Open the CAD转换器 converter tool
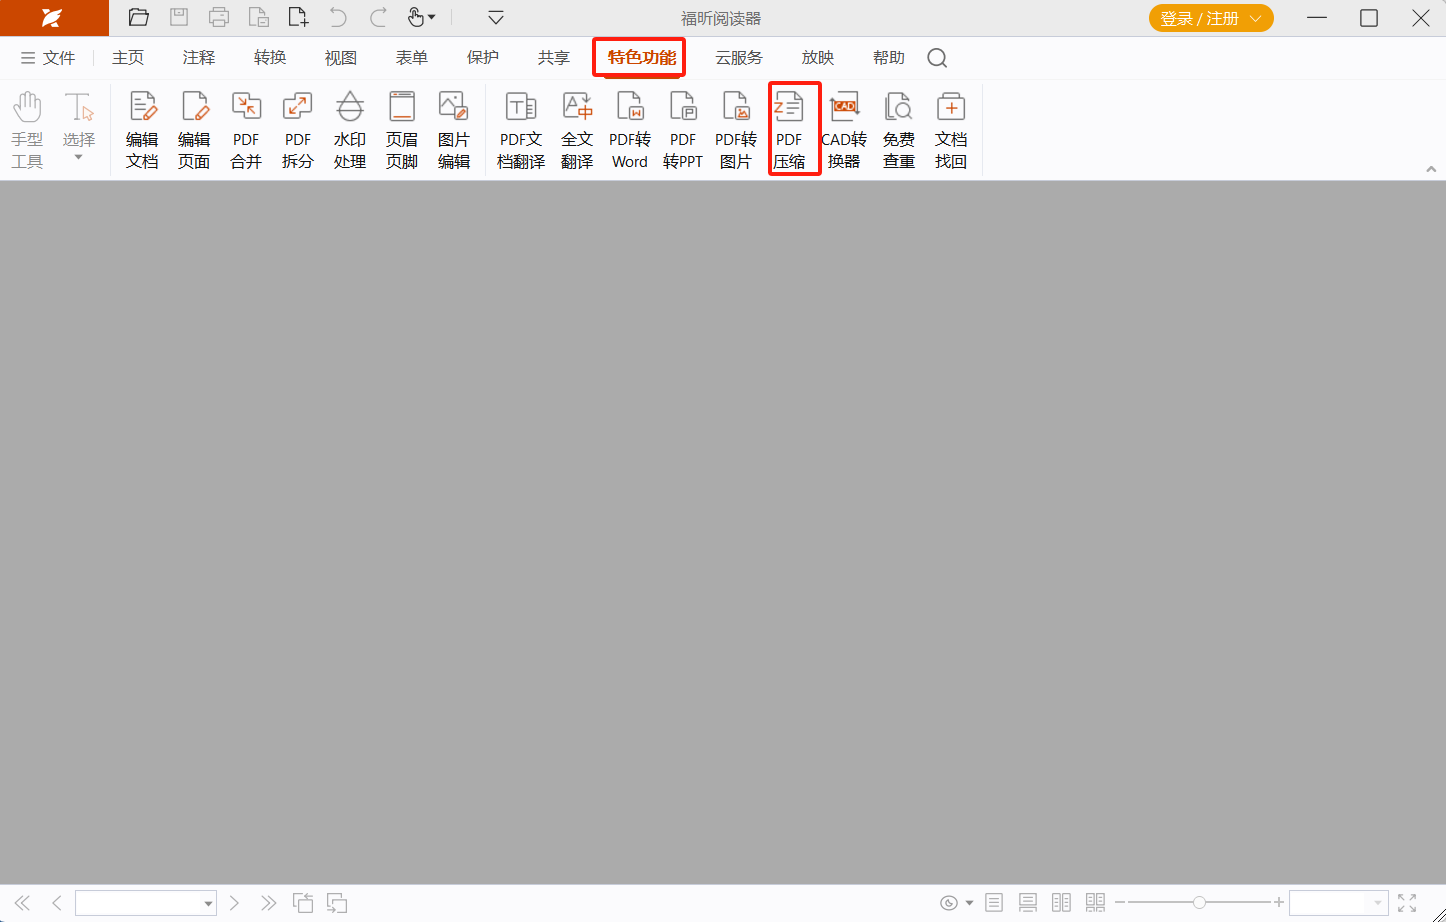The height and width of the screenshot is (922, 1446). tap(844, 129)
